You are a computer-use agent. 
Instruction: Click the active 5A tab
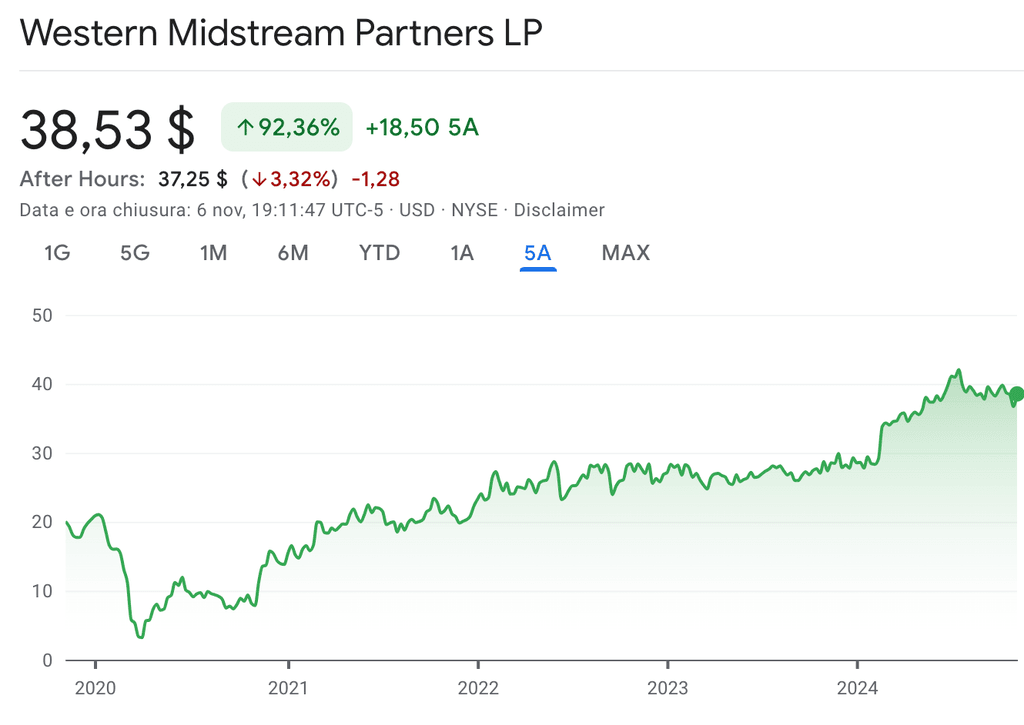(x=538, y=253)
